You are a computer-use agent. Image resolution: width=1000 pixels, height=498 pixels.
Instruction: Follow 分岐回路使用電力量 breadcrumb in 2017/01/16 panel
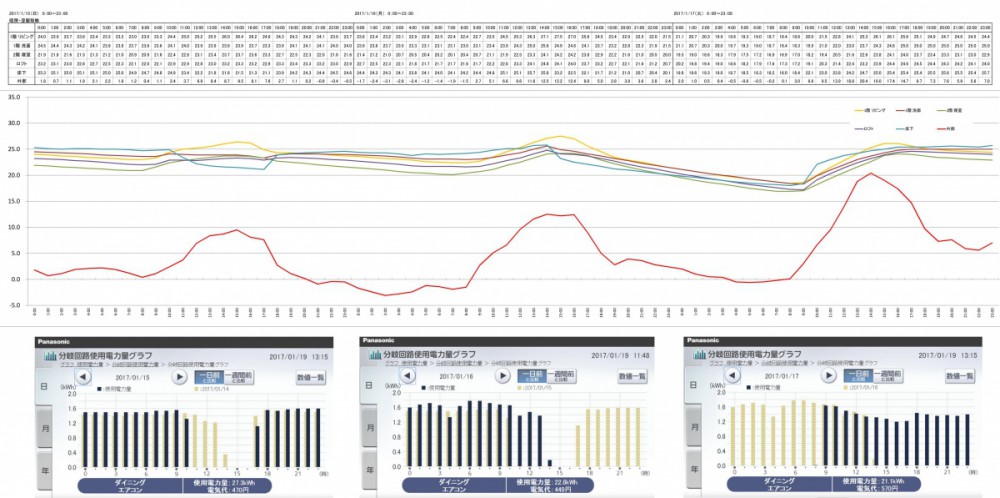tap(457, 363)
